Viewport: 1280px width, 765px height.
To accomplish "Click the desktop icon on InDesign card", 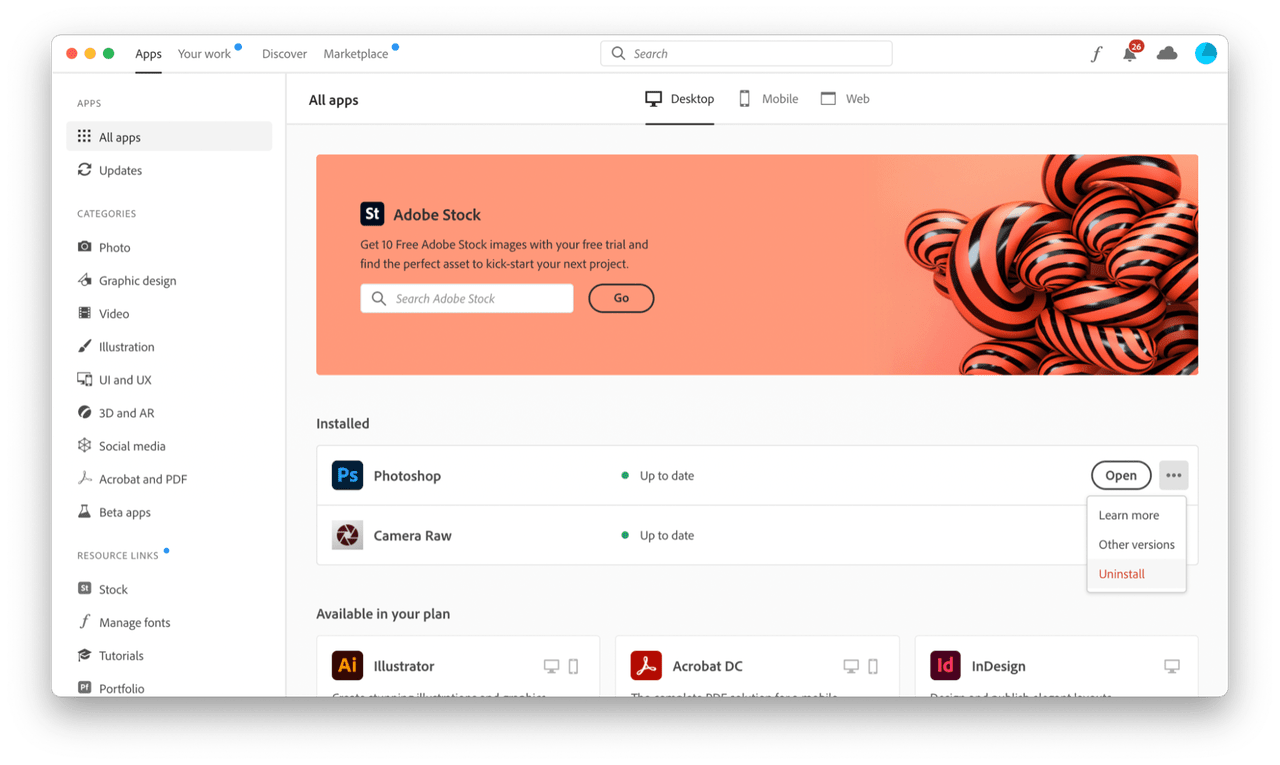I will (1172, 666).
